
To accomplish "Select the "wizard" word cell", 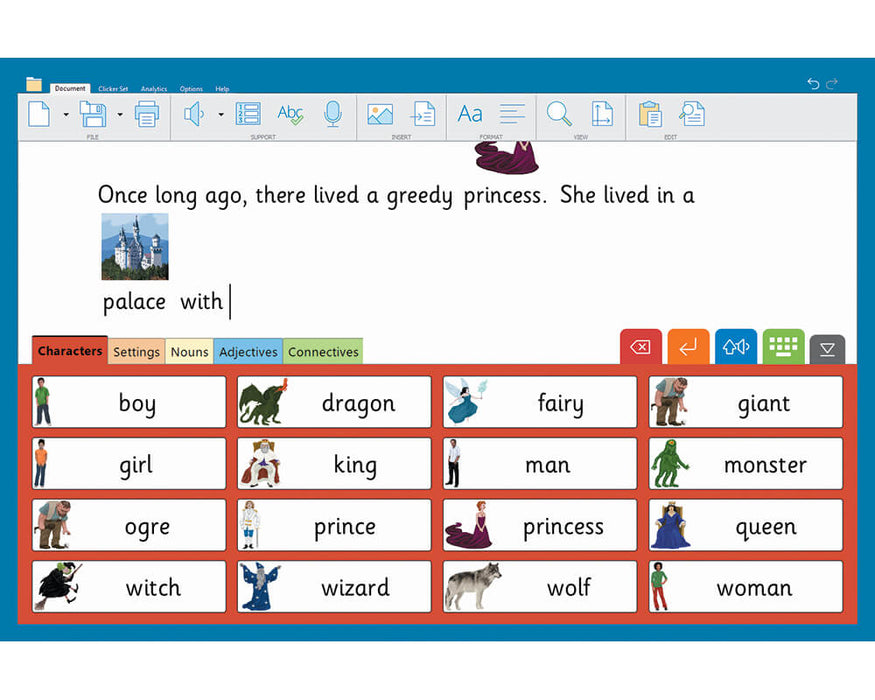I will (334, 587).
